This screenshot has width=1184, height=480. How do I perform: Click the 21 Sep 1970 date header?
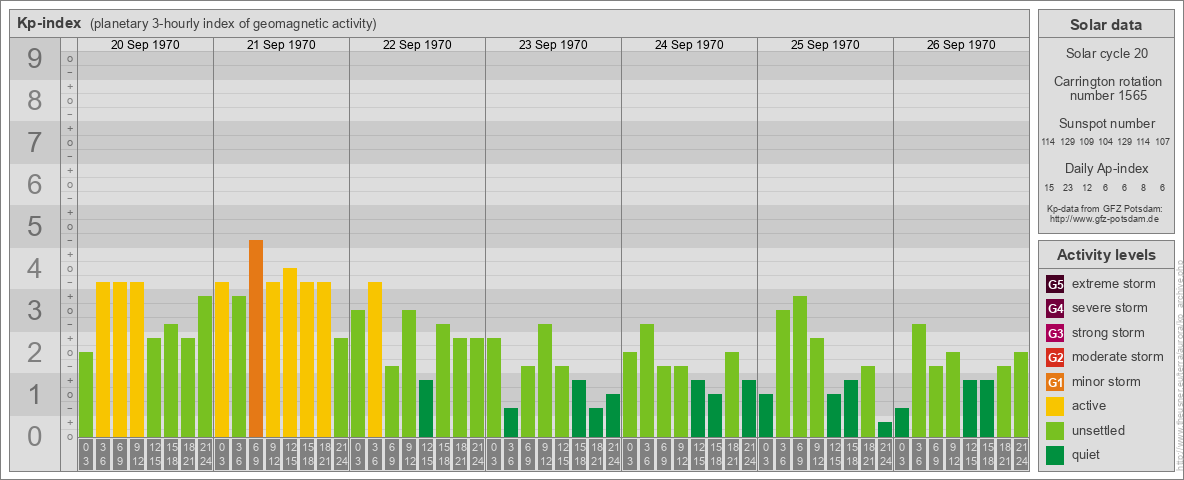point(281,45)
